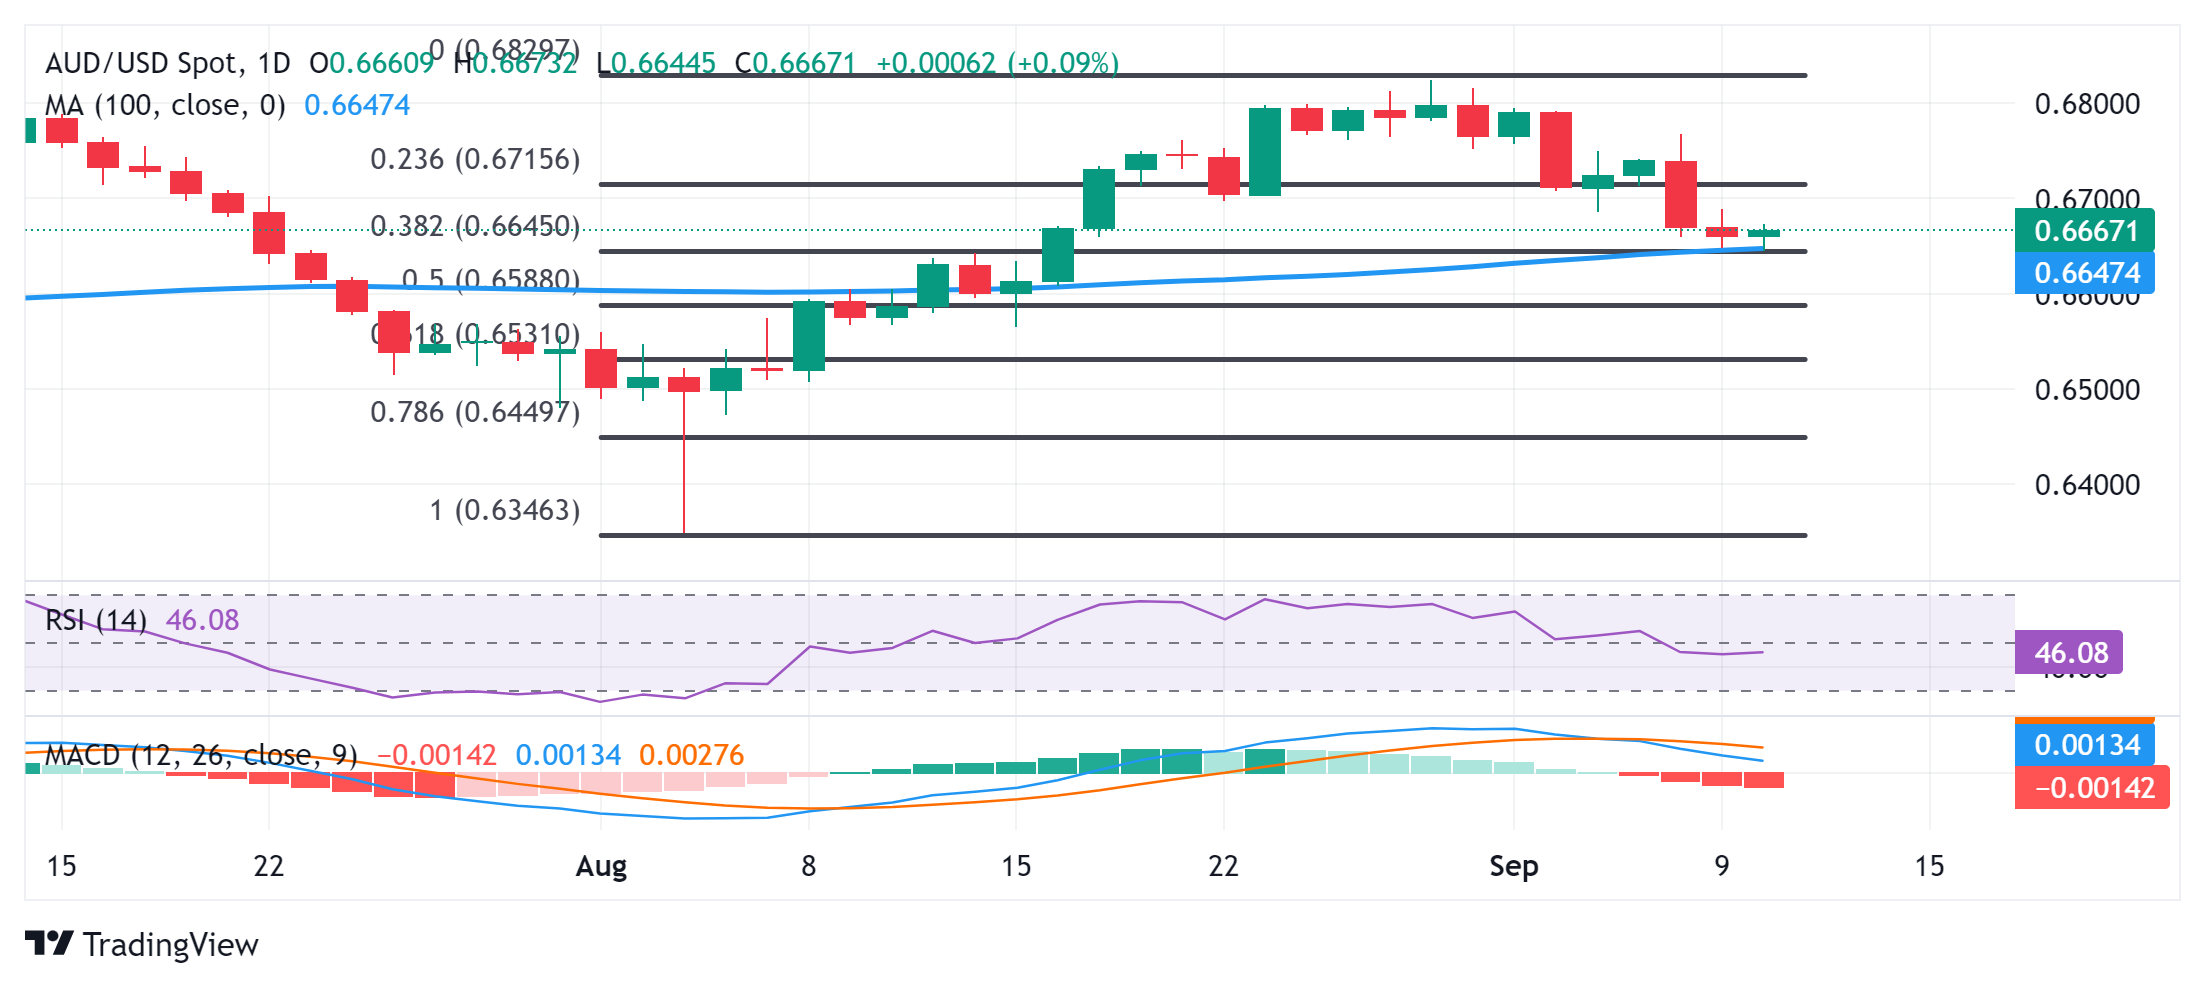The image size is (2205, 988).
Task: Click the red -0.00142 MACD histogram tag
Action: (2092, 787)
